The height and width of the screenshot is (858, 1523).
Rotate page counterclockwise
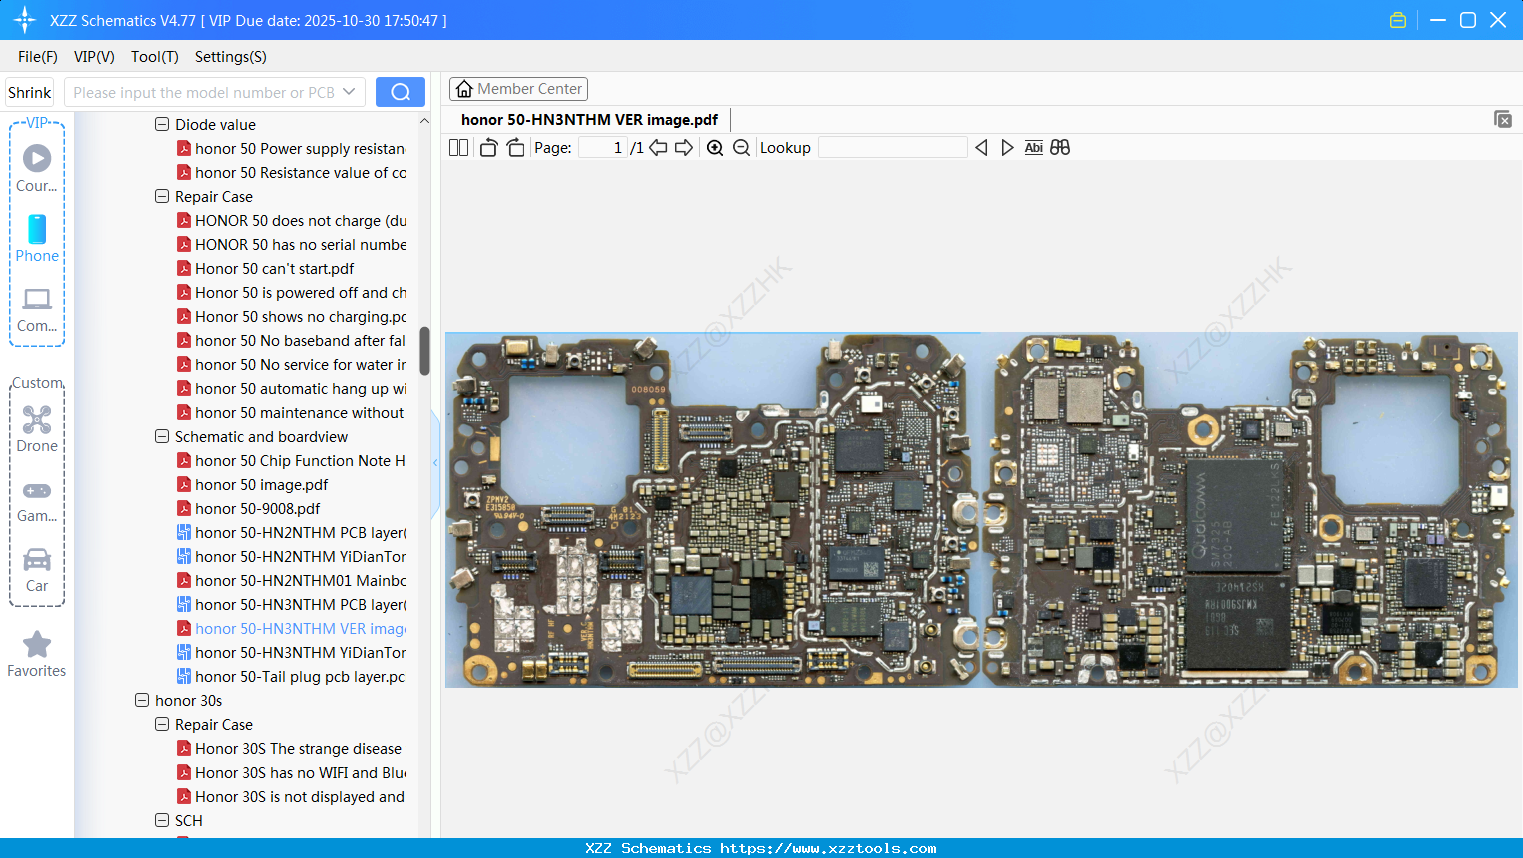click(x=488, y=148)
